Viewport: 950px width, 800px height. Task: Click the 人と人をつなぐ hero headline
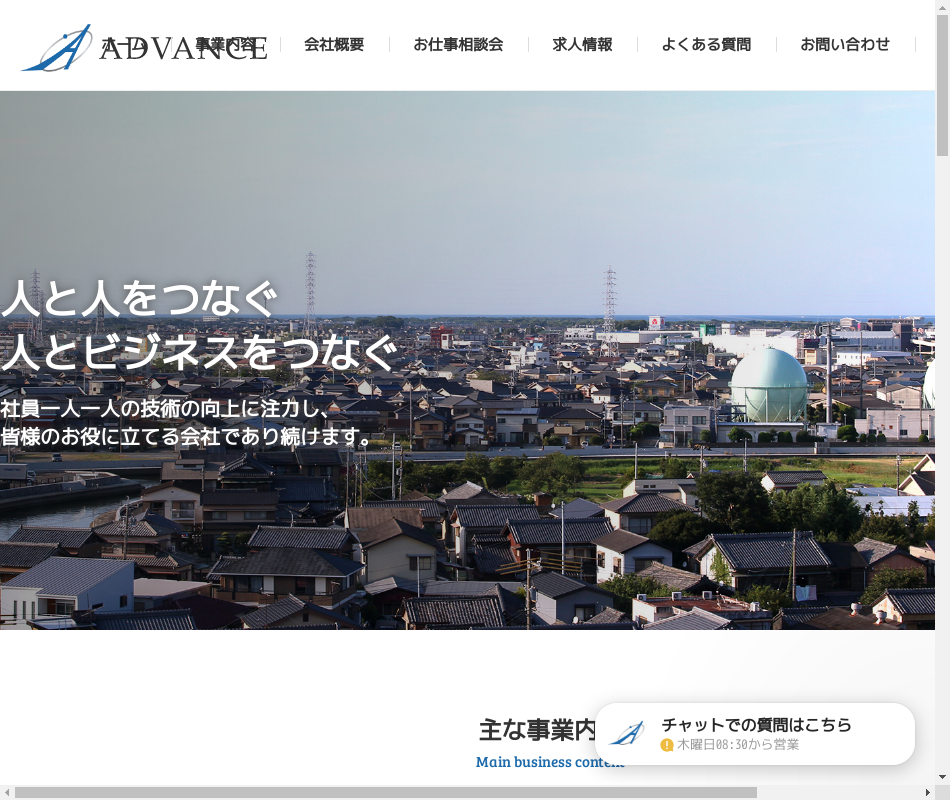click(138, 299)
